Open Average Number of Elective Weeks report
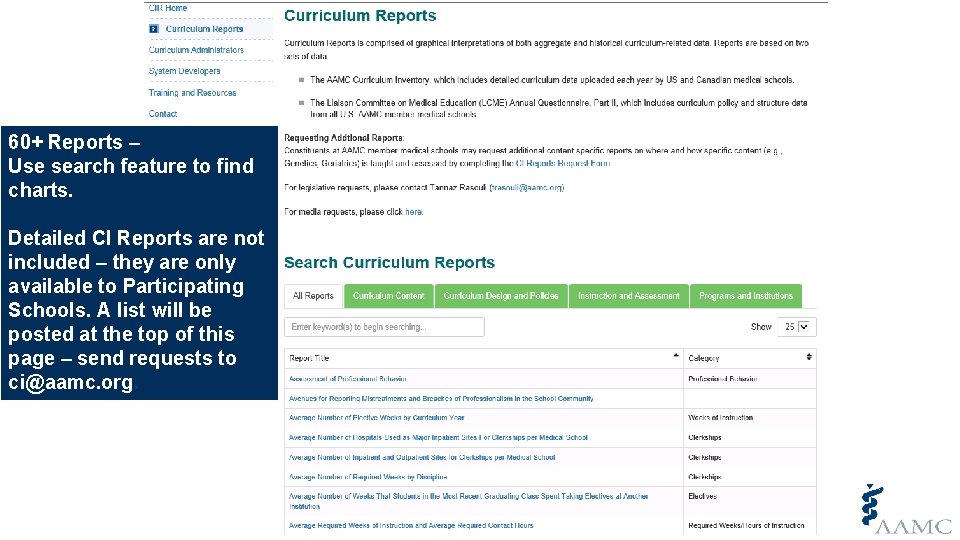 tap(377, 418)
